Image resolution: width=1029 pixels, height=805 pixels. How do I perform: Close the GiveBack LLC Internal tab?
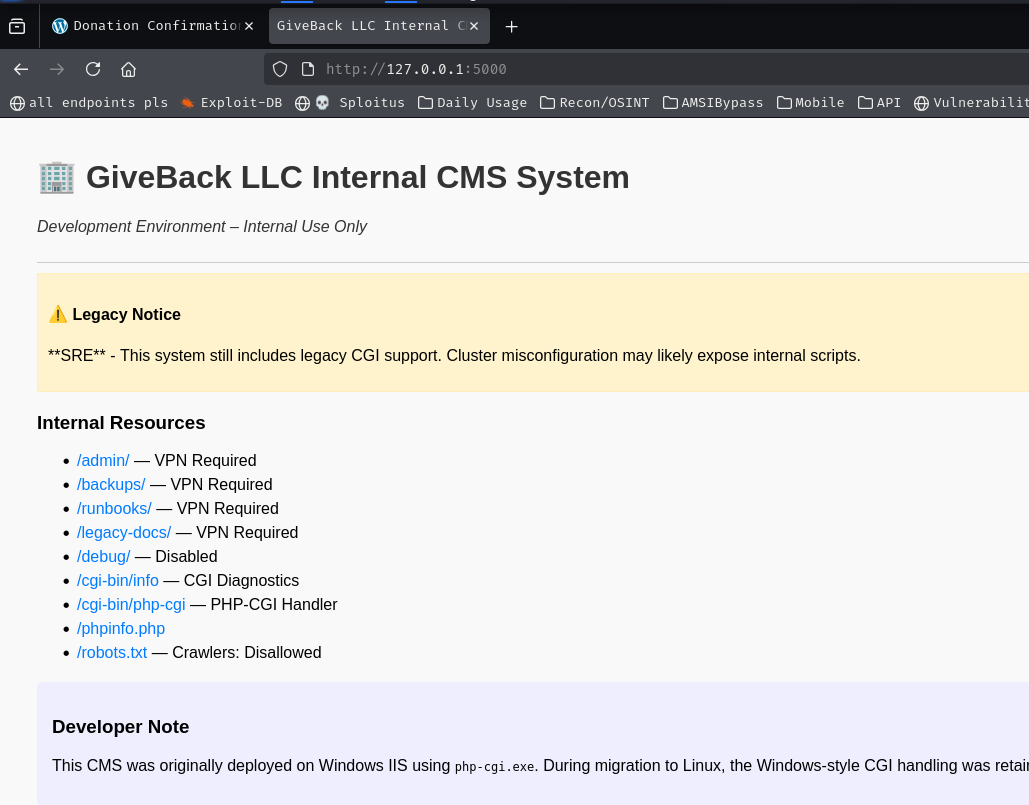474,26
